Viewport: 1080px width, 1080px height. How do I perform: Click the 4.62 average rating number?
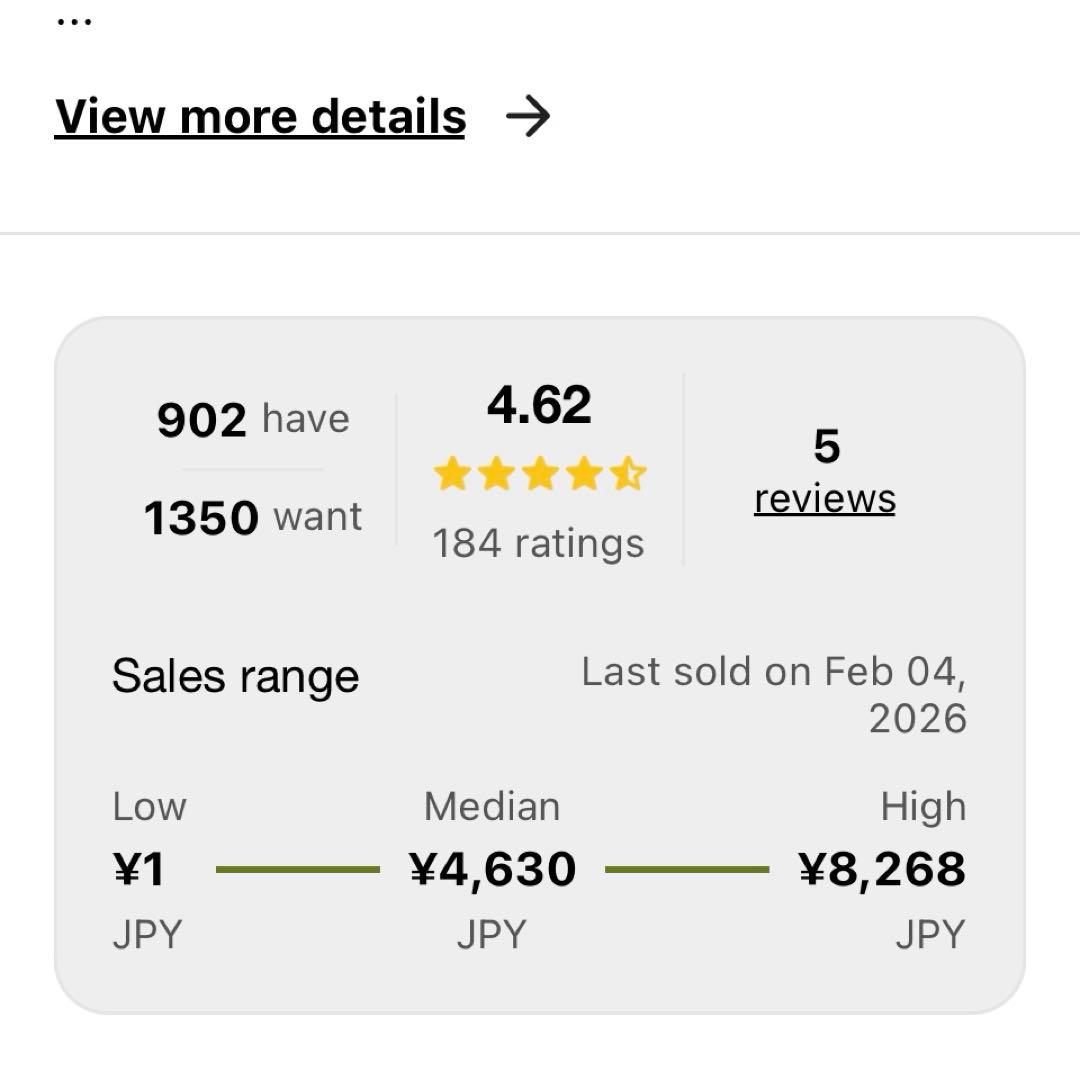click(x=539, y=405)
